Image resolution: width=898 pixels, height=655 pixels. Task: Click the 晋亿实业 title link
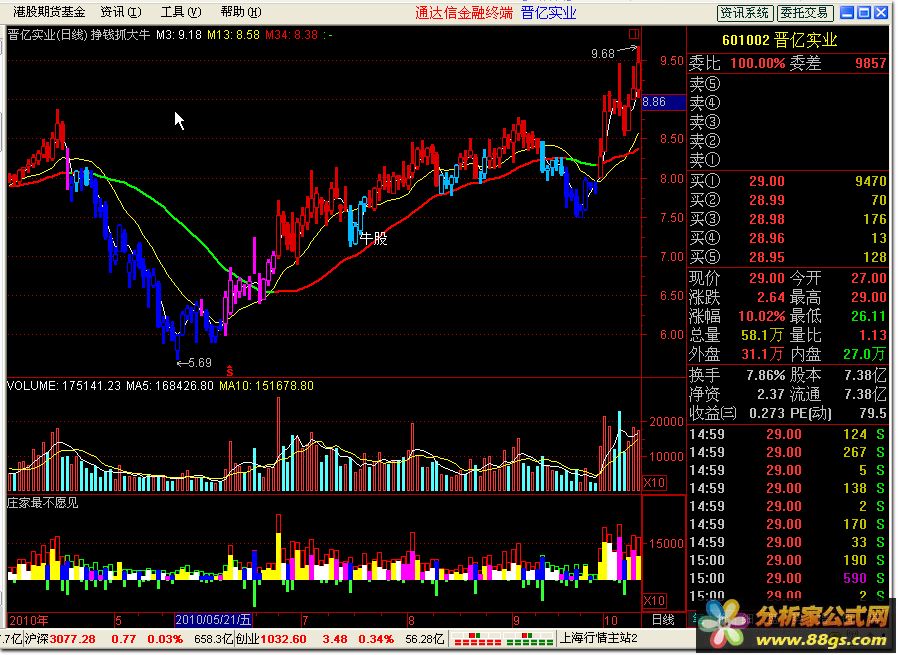coord(548,13)
